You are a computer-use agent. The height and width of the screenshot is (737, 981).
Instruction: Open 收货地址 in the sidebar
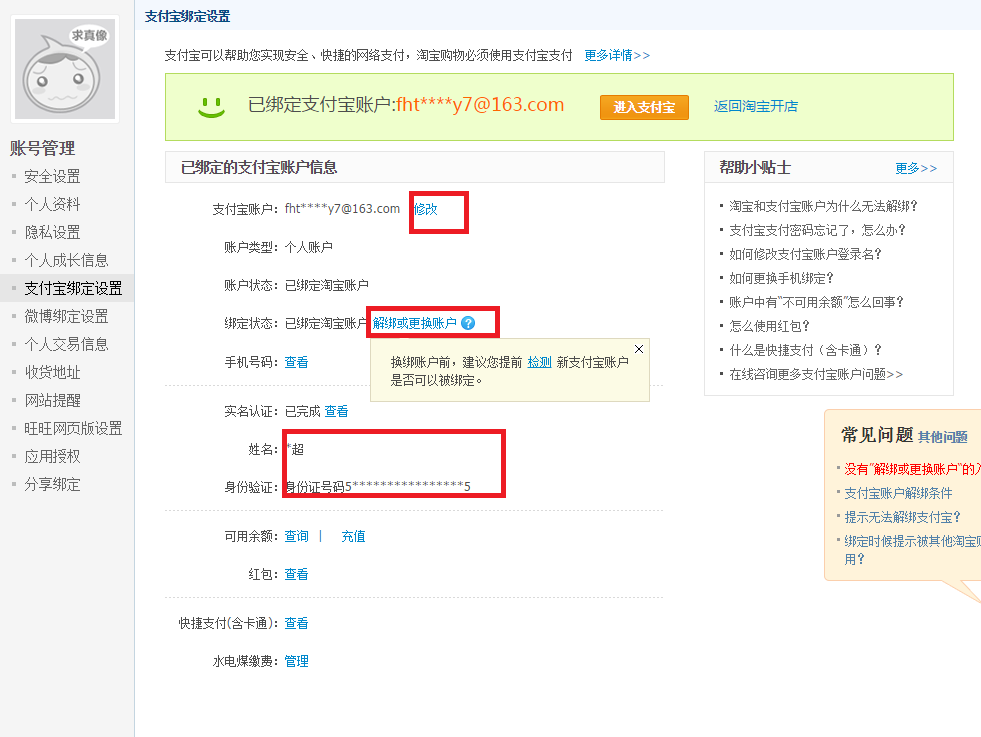click(x=53, y=372)
